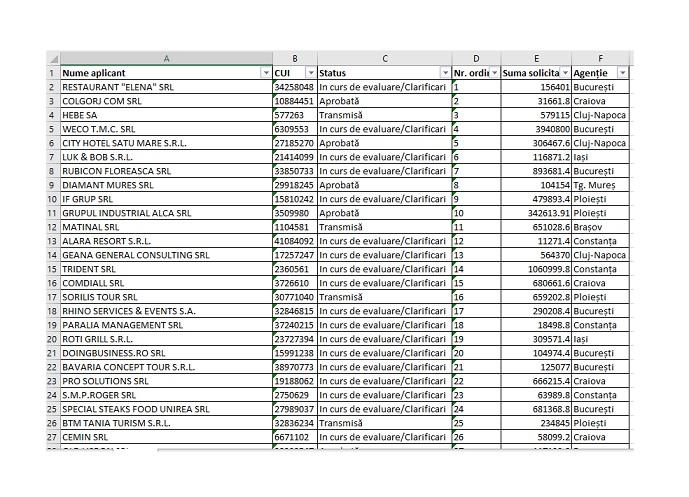Open the Nr. ordine filter arrow
The image size is (689, 497).
(493, 73)
